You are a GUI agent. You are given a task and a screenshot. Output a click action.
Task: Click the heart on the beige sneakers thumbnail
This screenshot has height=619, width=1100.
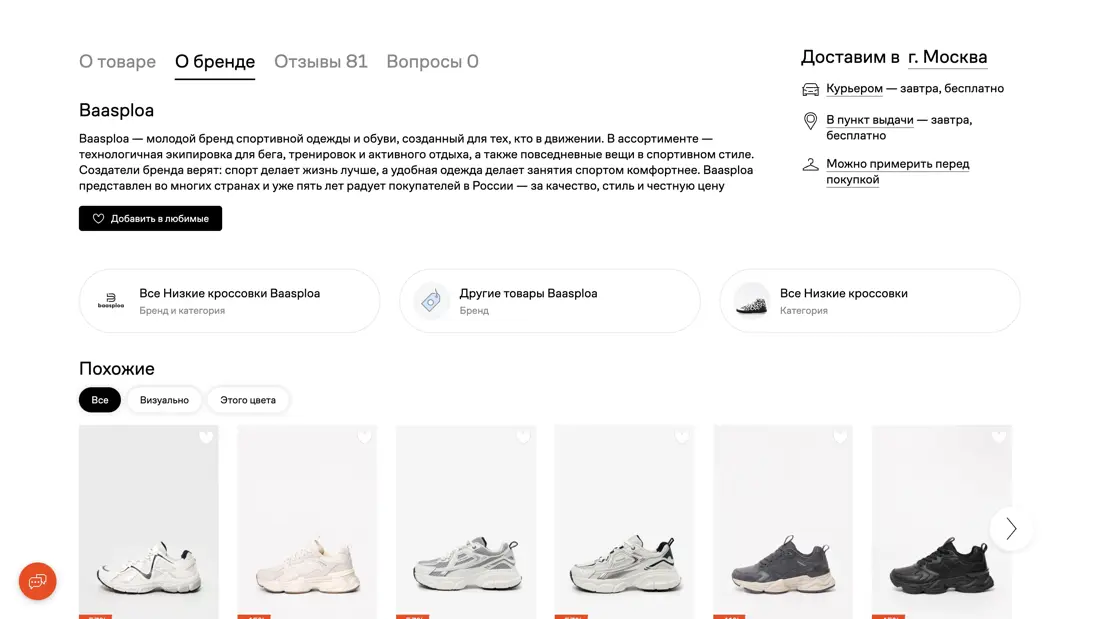click(x=364, y=437)
